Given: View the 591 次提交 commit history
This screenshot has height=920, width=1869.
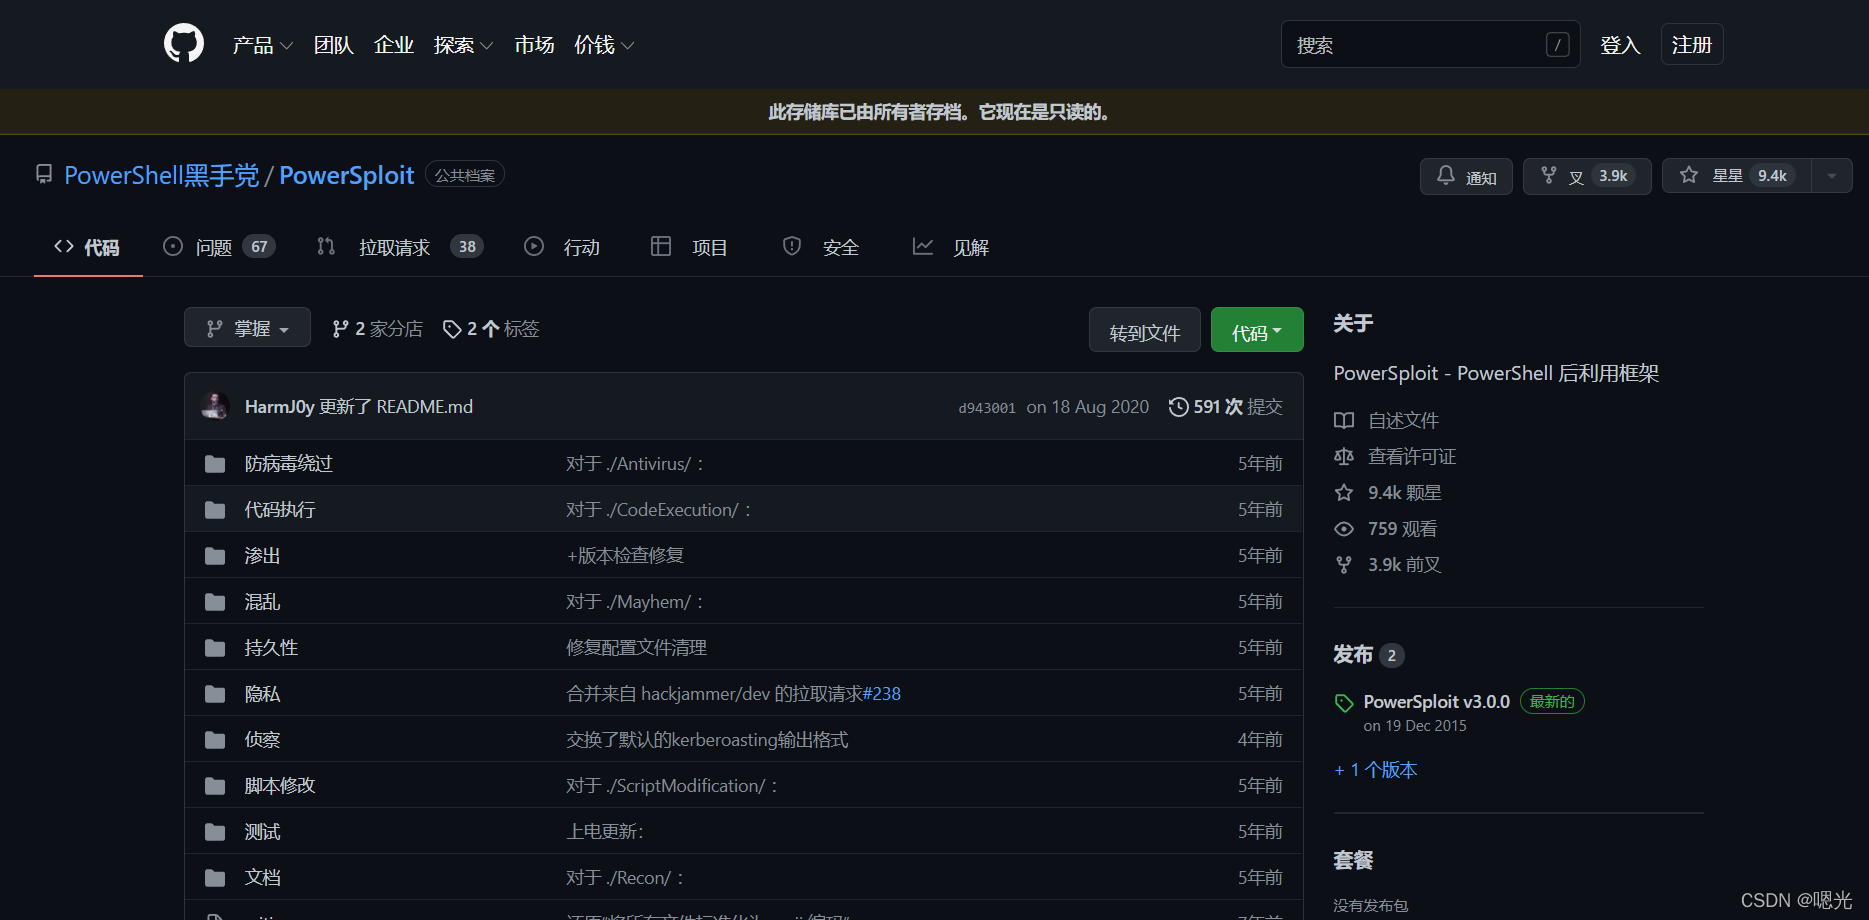Looking at the screenshot, I should [1226, 407].
